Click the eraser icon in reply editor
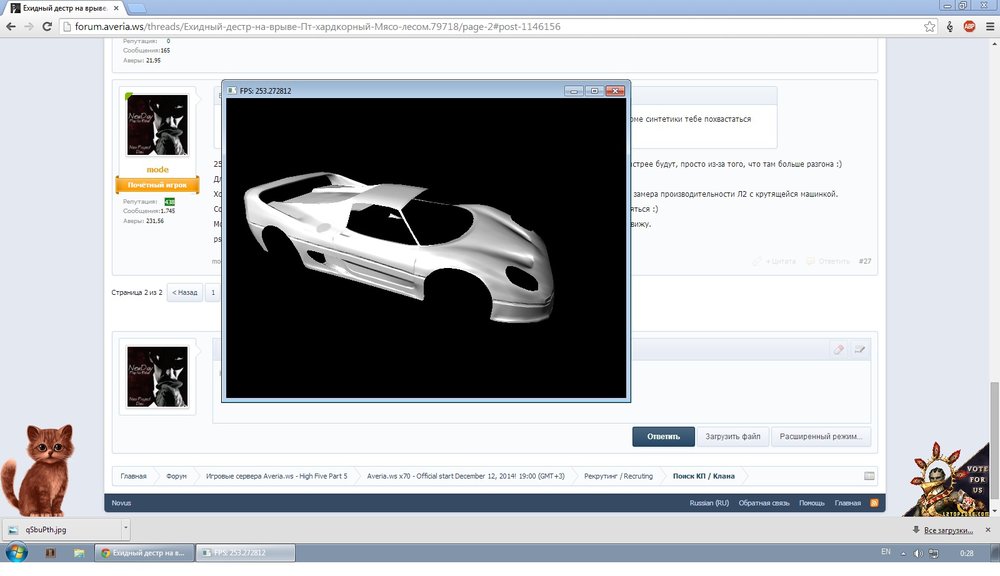Screen dimensions: 1000x576 (x=838, y=349)
